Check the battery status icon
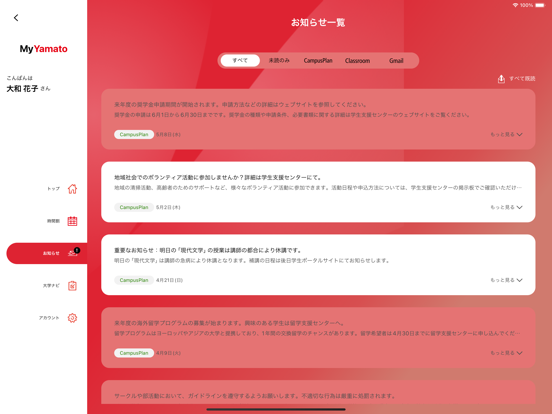Viewport: 552px width, 414px height. [540, 5]
